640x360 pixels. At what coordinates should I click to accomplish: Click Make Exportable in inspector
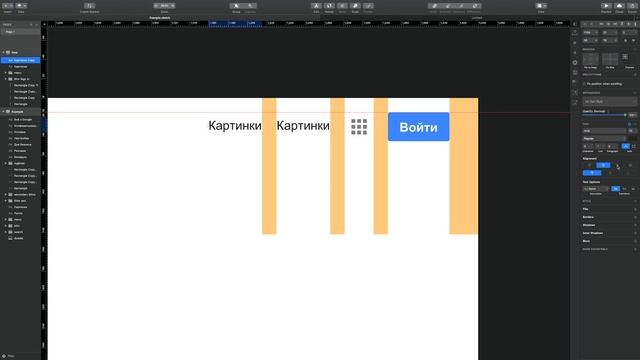[595, 249]
